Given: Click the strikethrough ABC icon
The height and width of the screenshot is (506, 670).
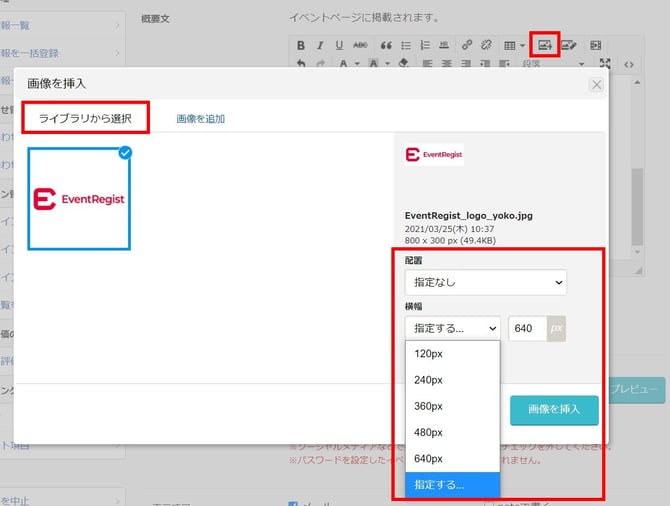Looking at the screenshot, I should [x=360, y=45].
